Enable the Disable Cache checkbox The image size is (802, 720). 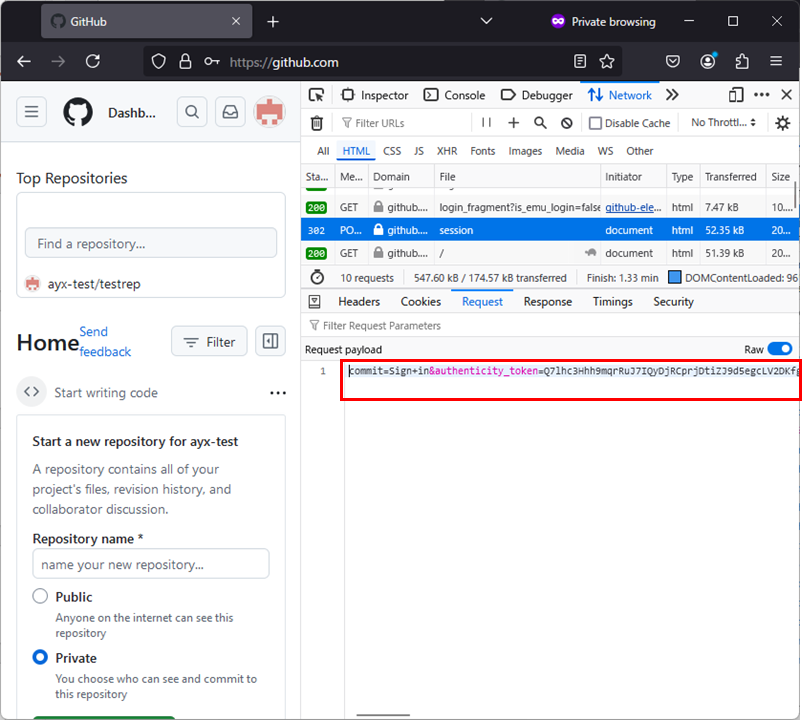[595, 123]
